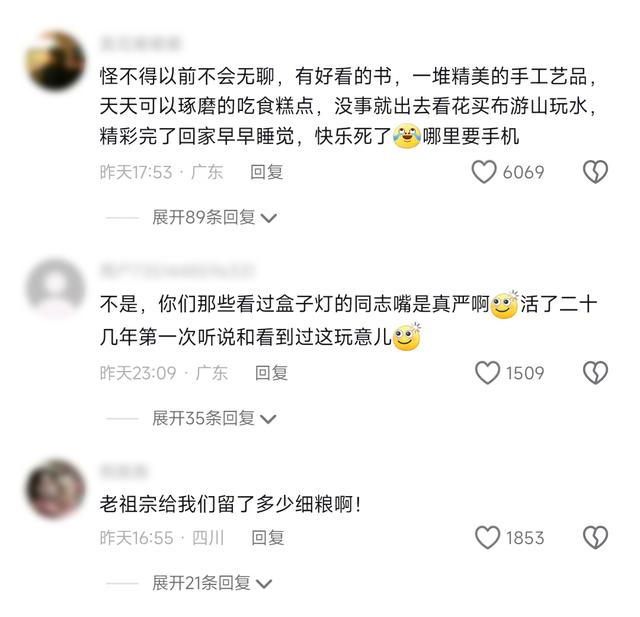Expand 35 replies under second comment
Viewport: 640px width, 617px height.
[x=214, y=418]
